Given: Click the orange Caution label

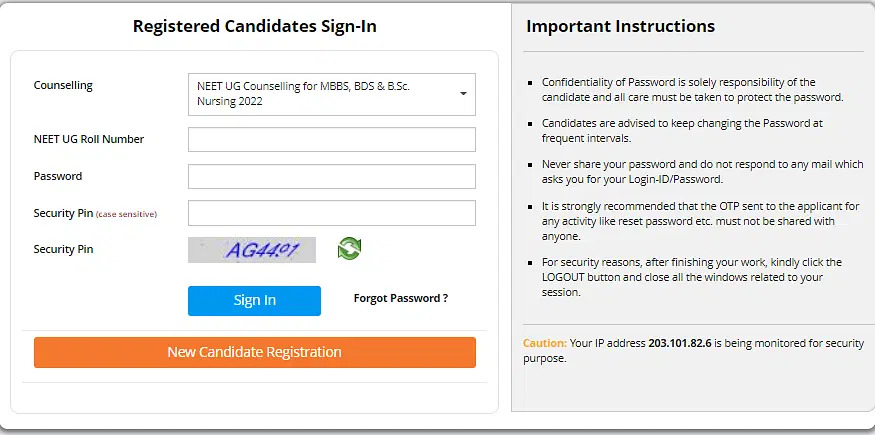Looking at the screenshot, I should [x=545, y=343].
